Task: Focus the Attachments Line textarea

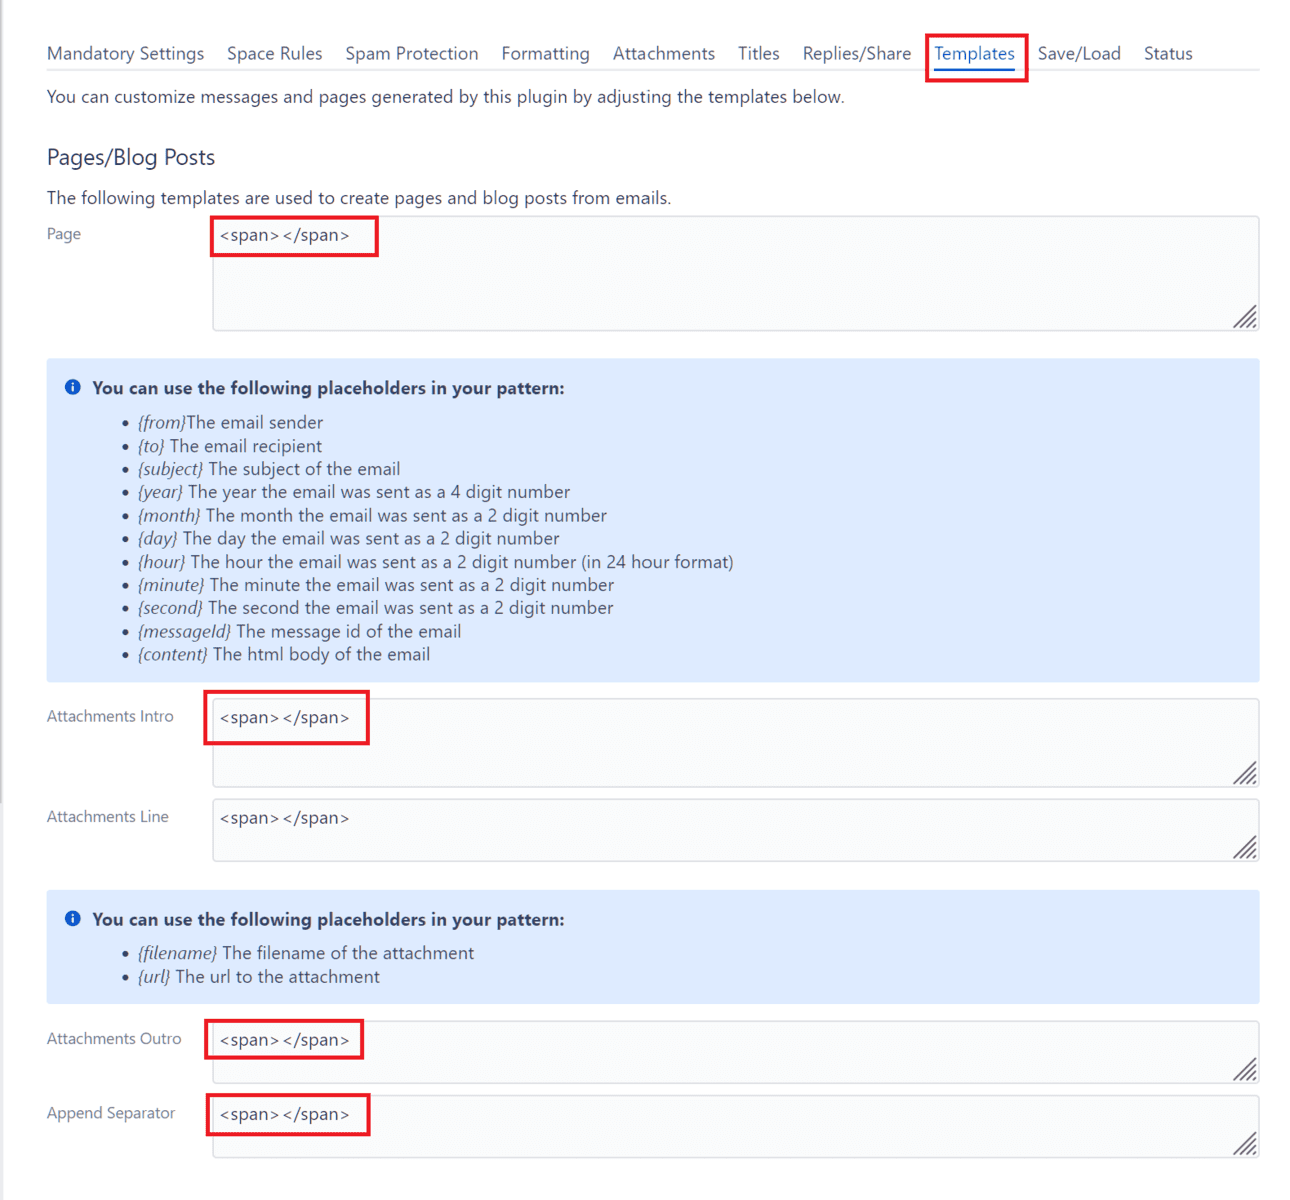Action: (735, 830)
